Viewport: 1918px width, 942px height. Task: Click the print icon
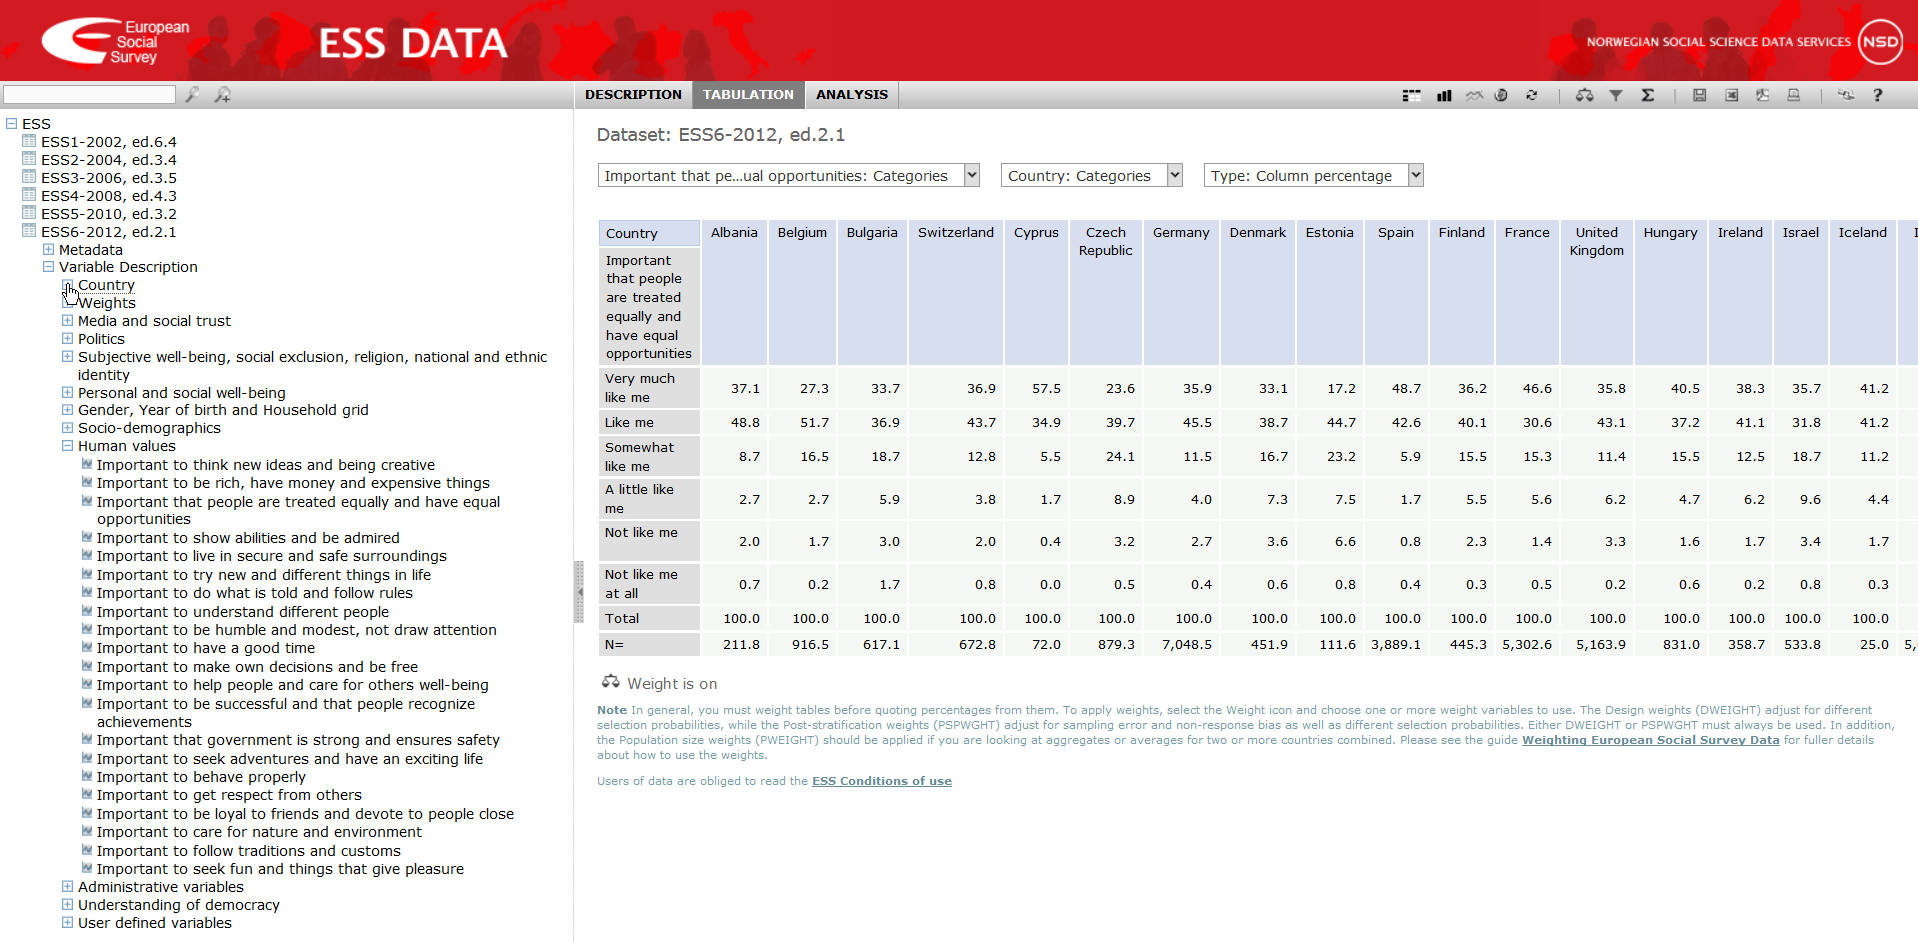(1794, 95)
